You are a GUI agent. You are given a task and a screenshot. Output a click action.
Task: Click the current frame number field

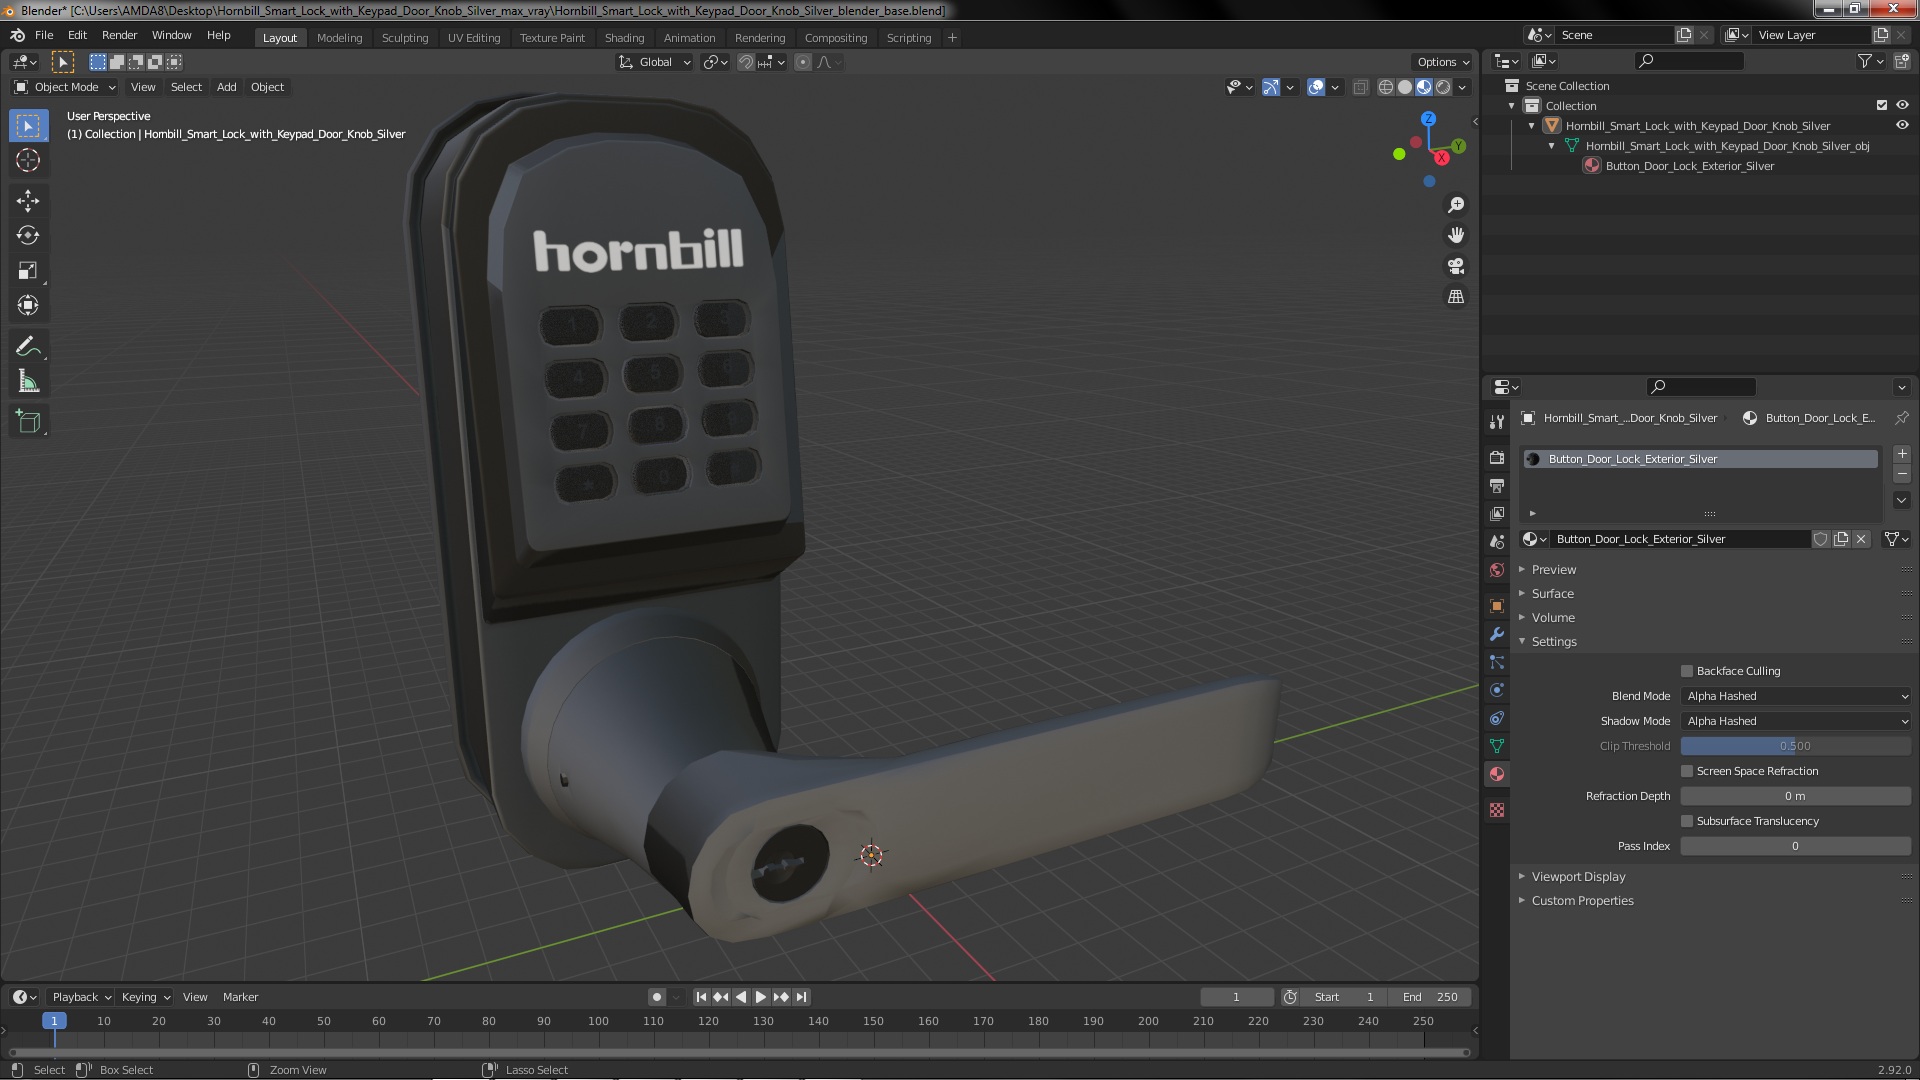(x=1236, y=997)
